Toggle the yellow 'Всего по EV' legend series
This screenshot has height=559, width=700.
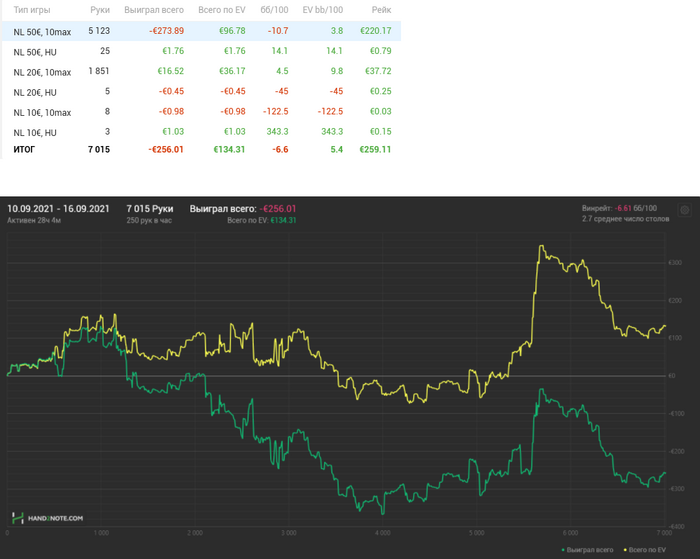644,550
